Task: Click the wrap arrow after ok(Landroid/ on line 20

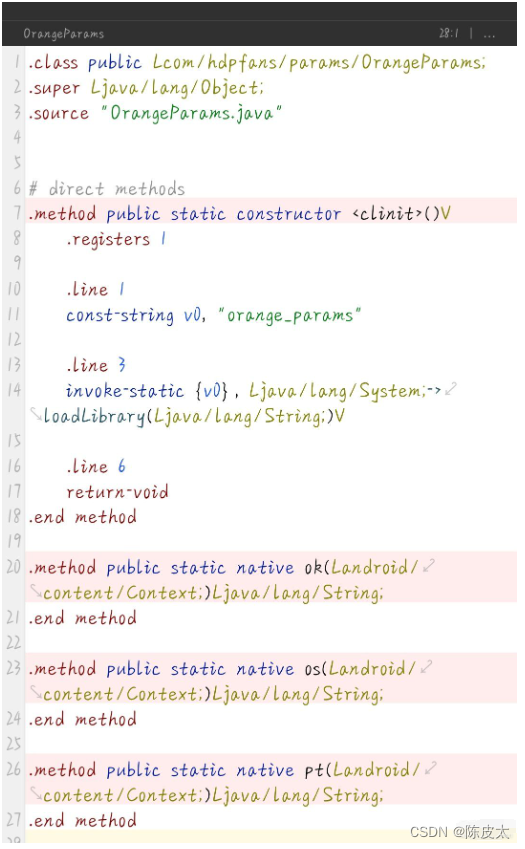Action: pos(429,566)
